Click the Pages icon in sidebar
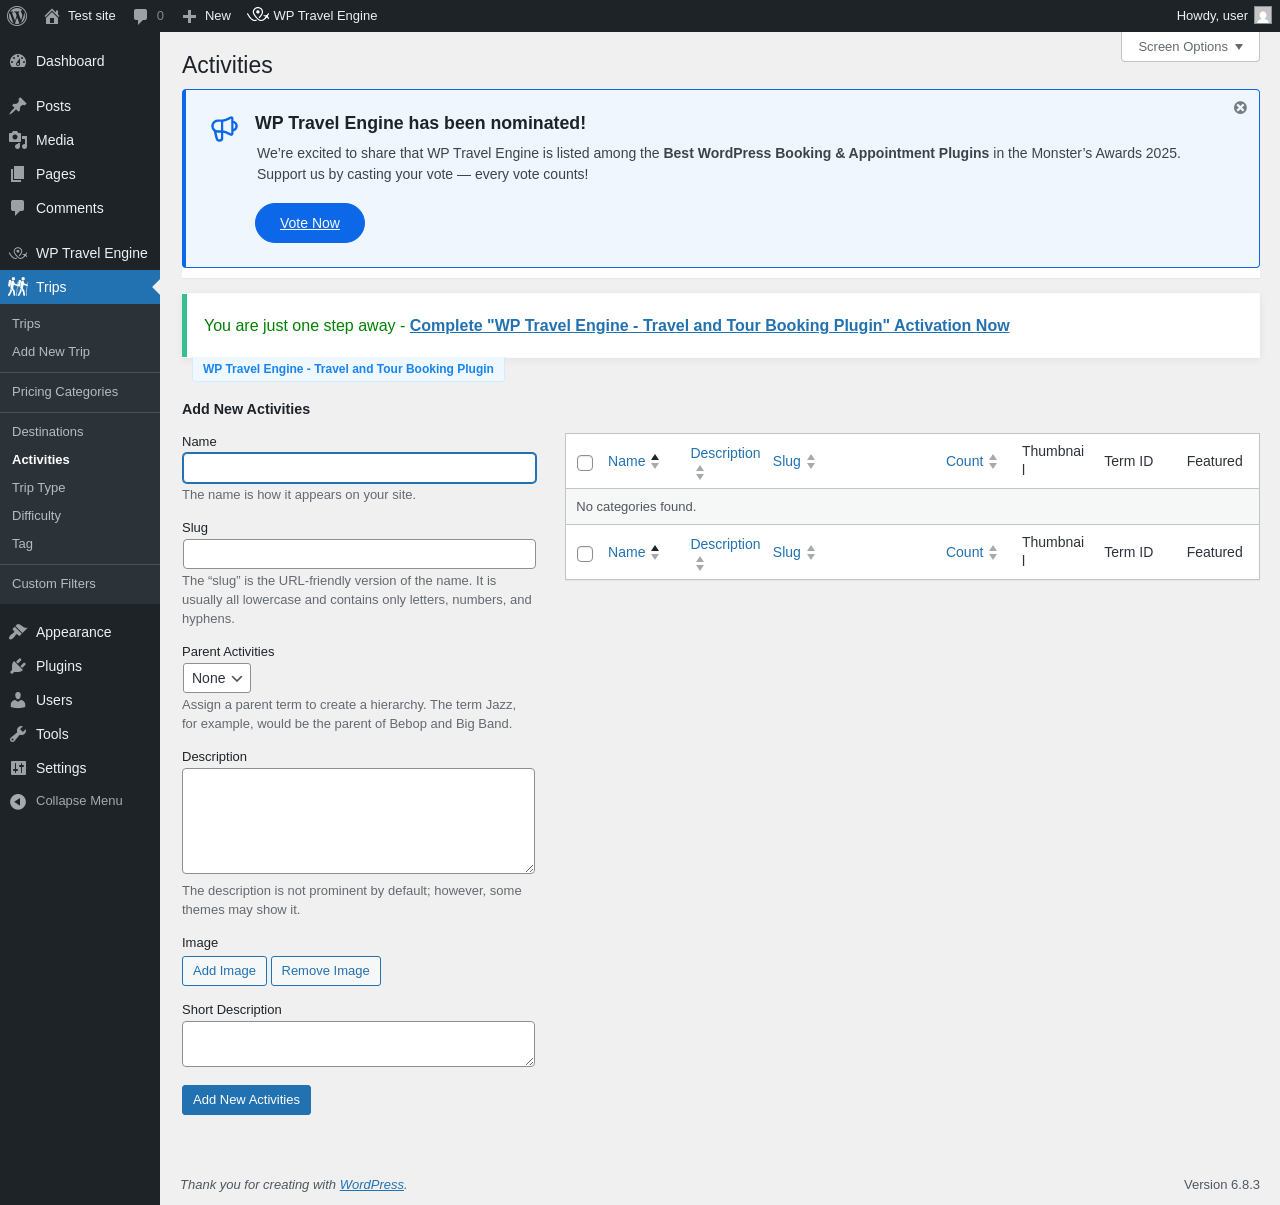Screen dimensions: 1280x1205 18,174
